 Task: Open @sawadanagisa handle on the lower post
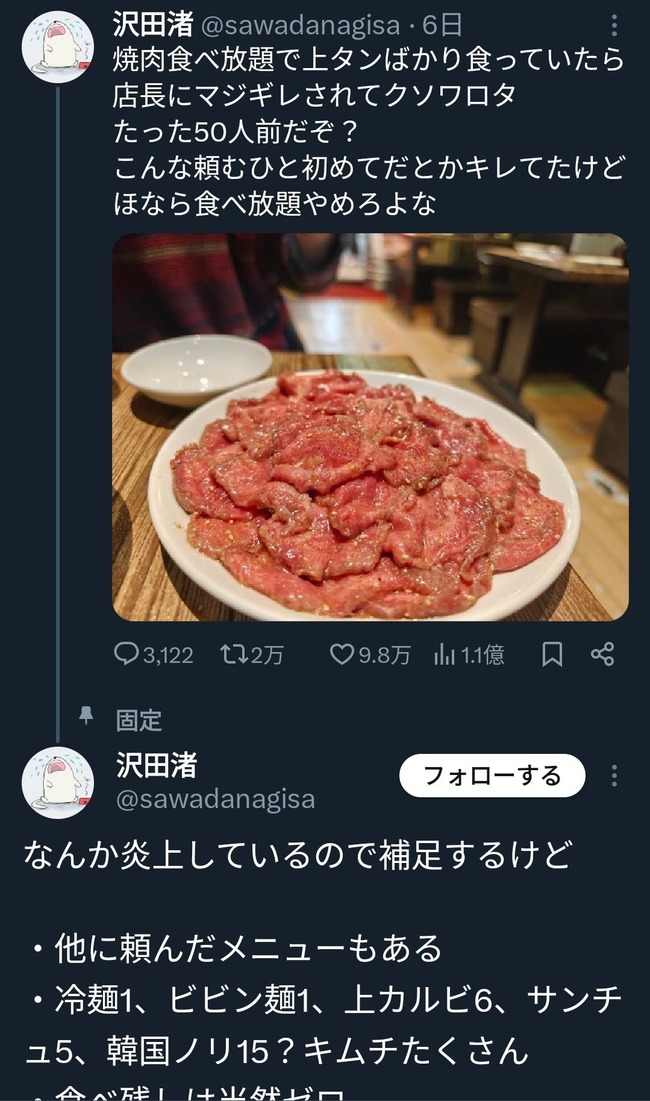[215, 800]
